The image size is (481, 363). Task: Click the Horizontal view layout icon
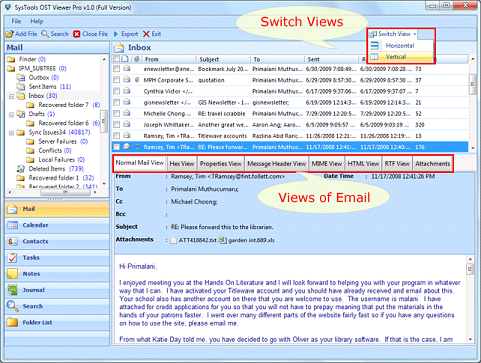coord(375,45)
